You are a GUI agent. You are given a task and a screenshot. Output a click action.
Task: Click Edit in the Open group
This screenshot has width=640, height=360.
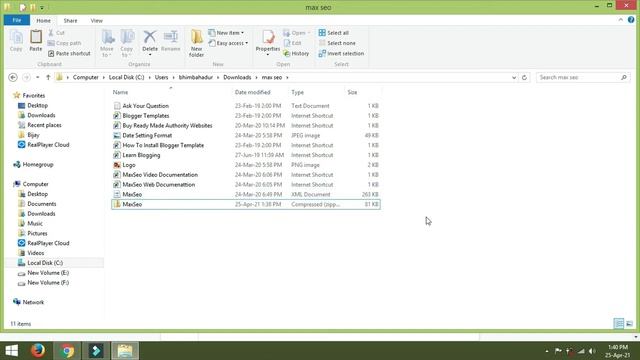pos(292,43)
